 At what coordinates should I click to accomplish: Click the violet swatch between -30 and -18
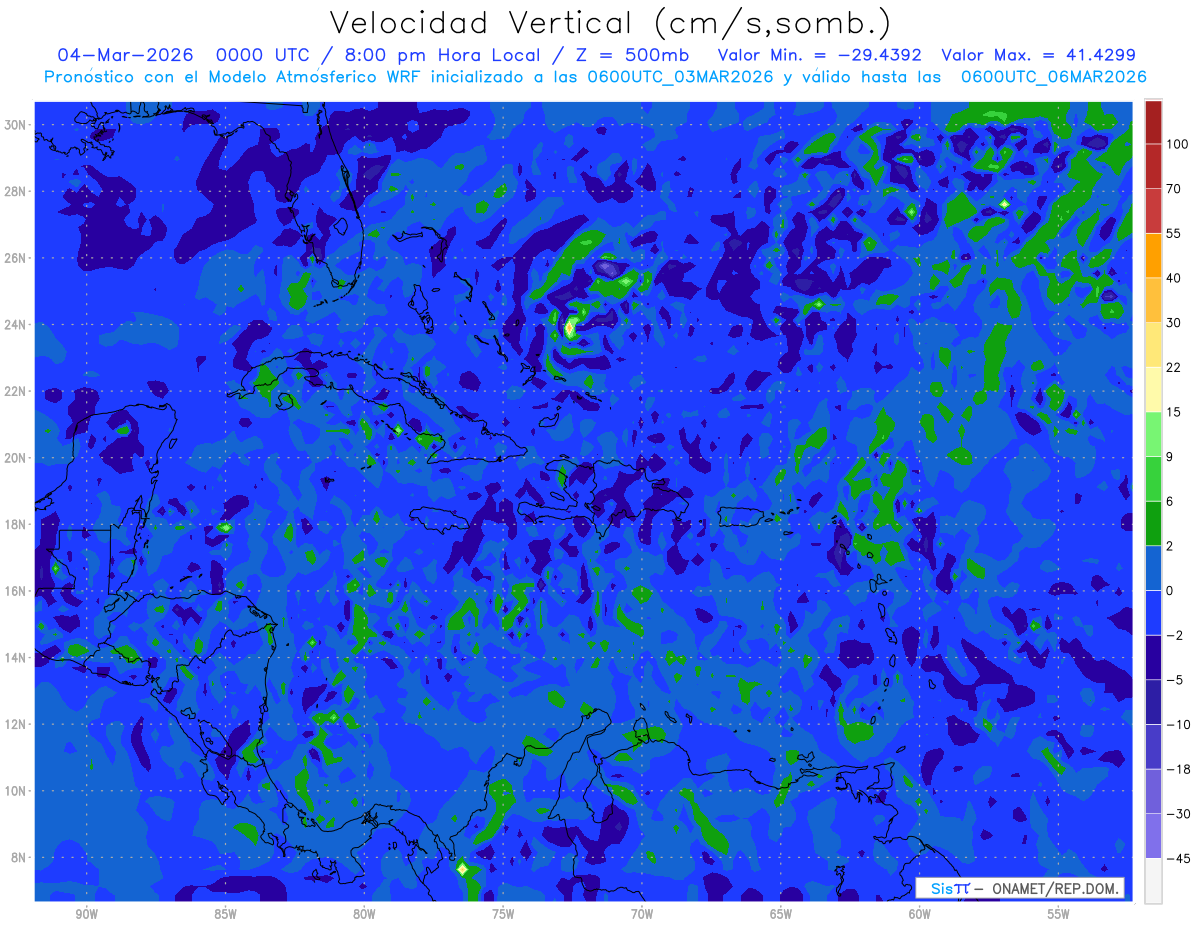[1153, 791]
